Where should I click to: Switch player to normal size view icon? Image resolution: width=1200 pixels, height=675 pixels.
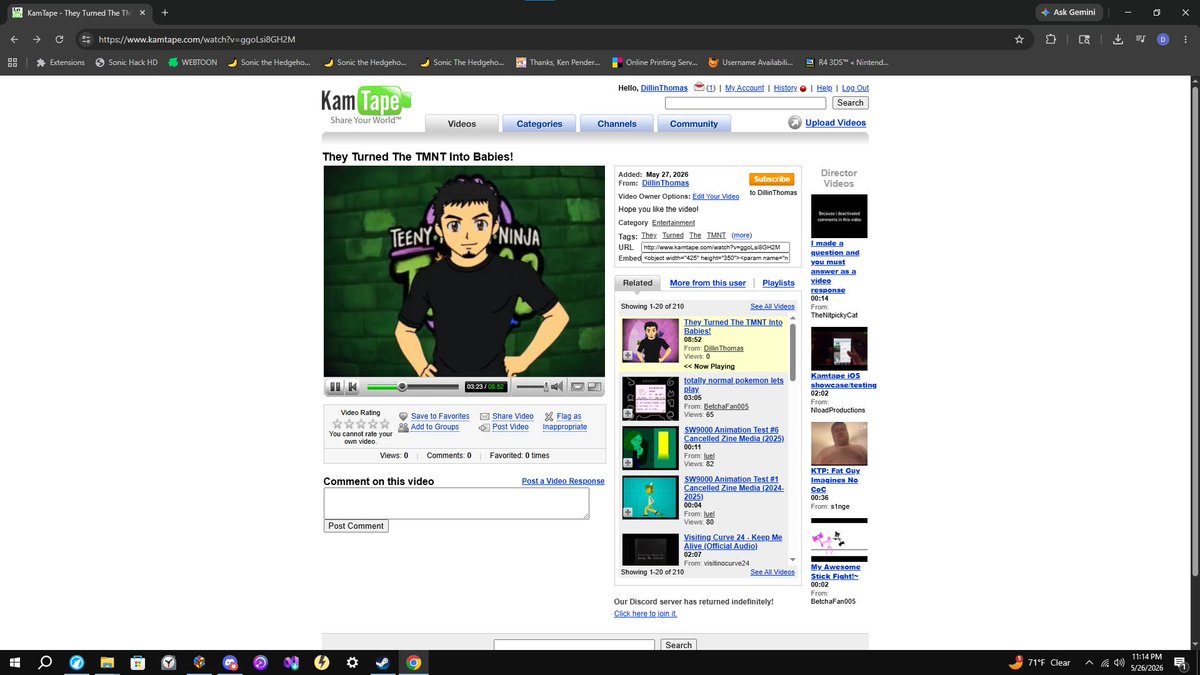click(578, 387)
